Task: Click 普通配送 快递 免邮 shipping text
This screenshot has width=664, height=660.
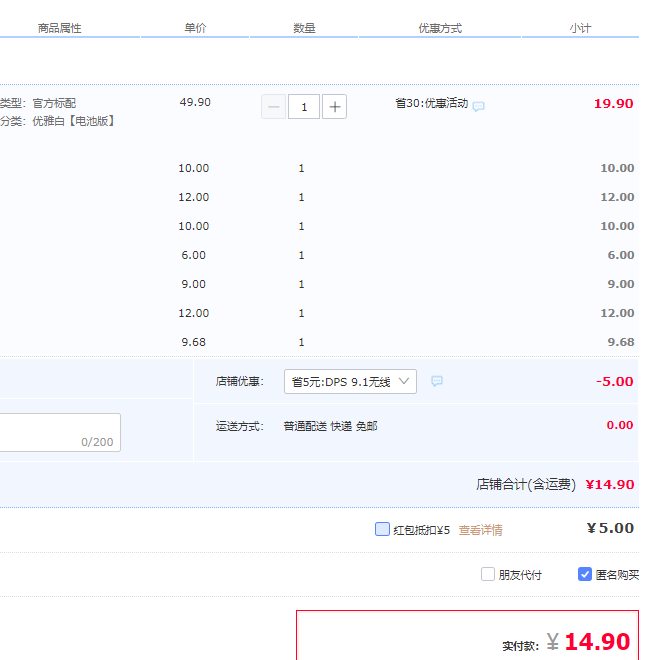Action: pyautogui.click(x=330, y=426)
